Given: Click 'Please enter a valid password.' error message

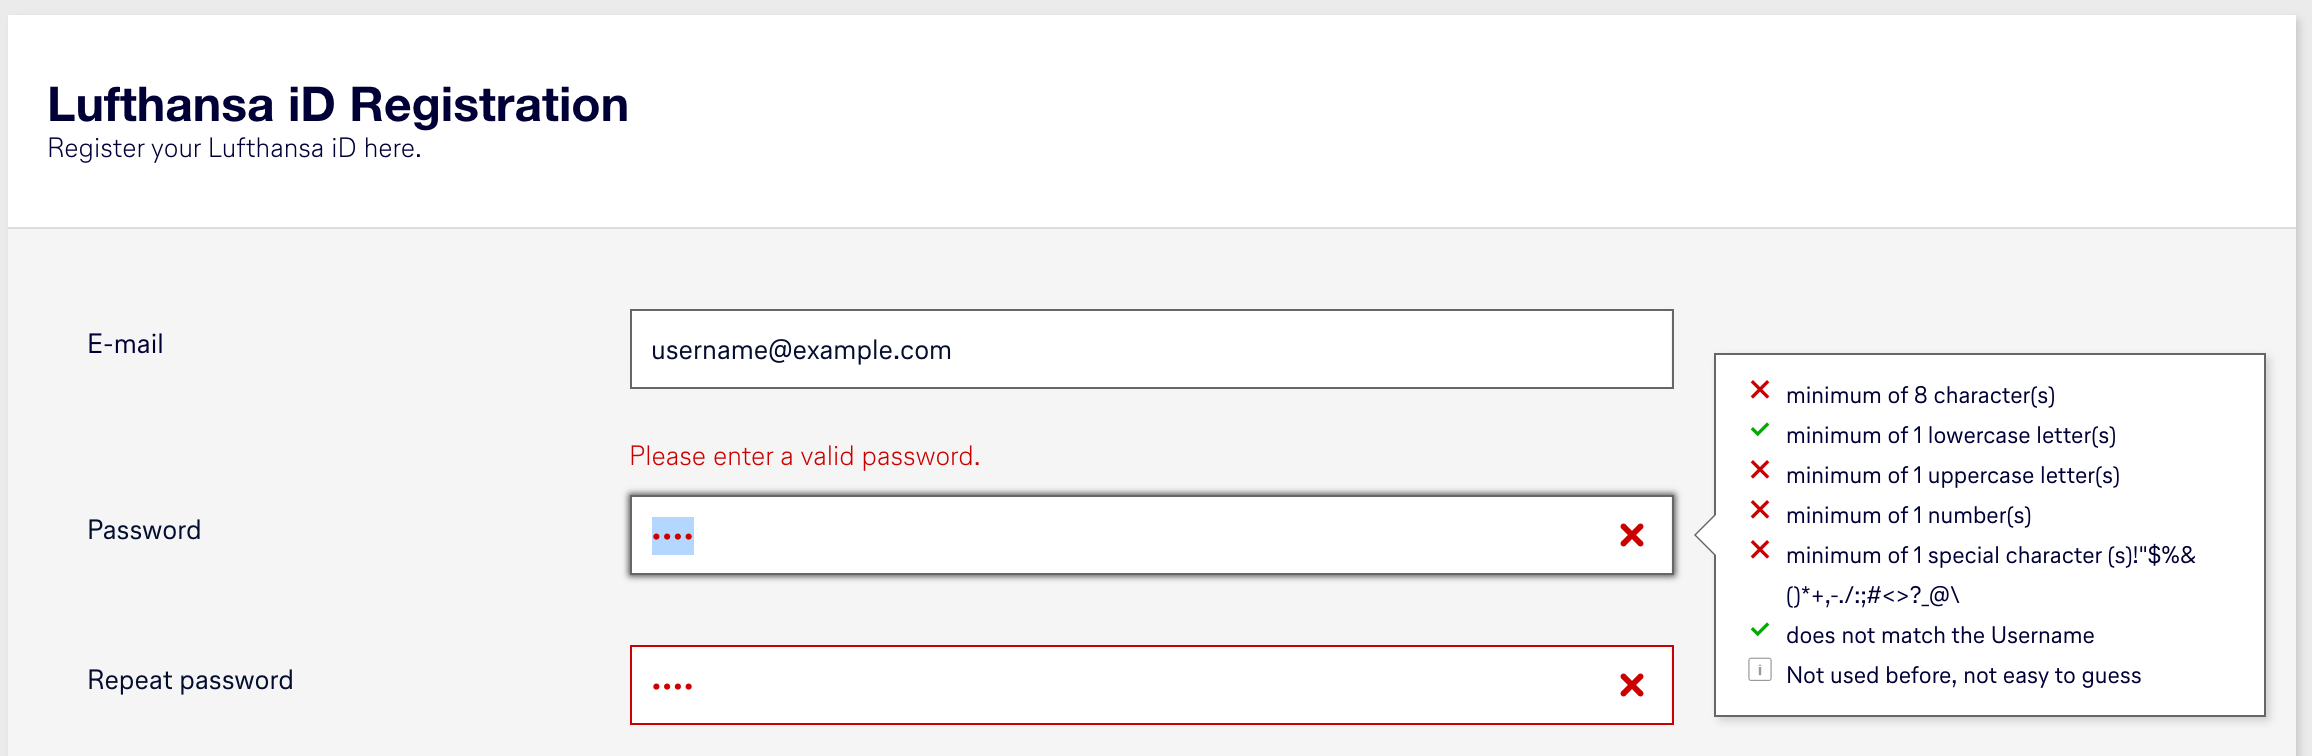Looking at the screenshot, I should point(804,456).
